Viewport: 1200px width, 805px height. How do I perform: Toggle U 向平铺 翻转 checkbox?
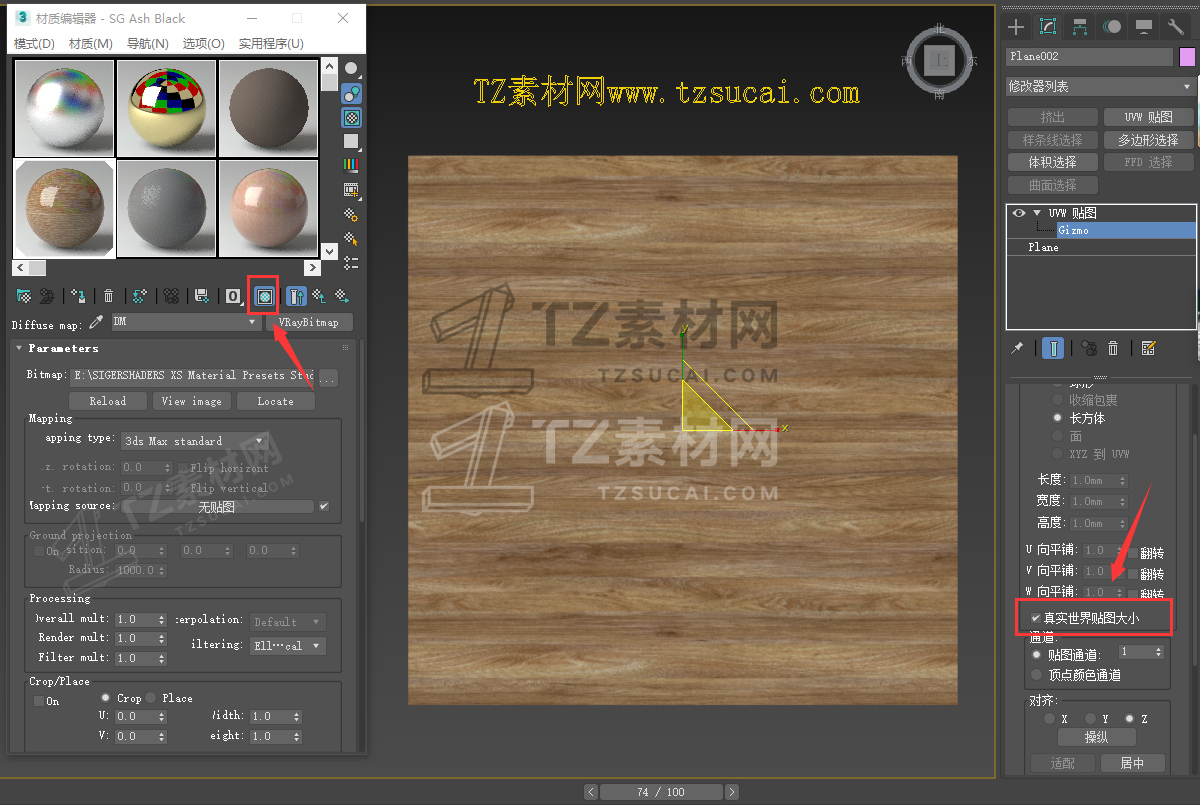tap(1133, 552)
